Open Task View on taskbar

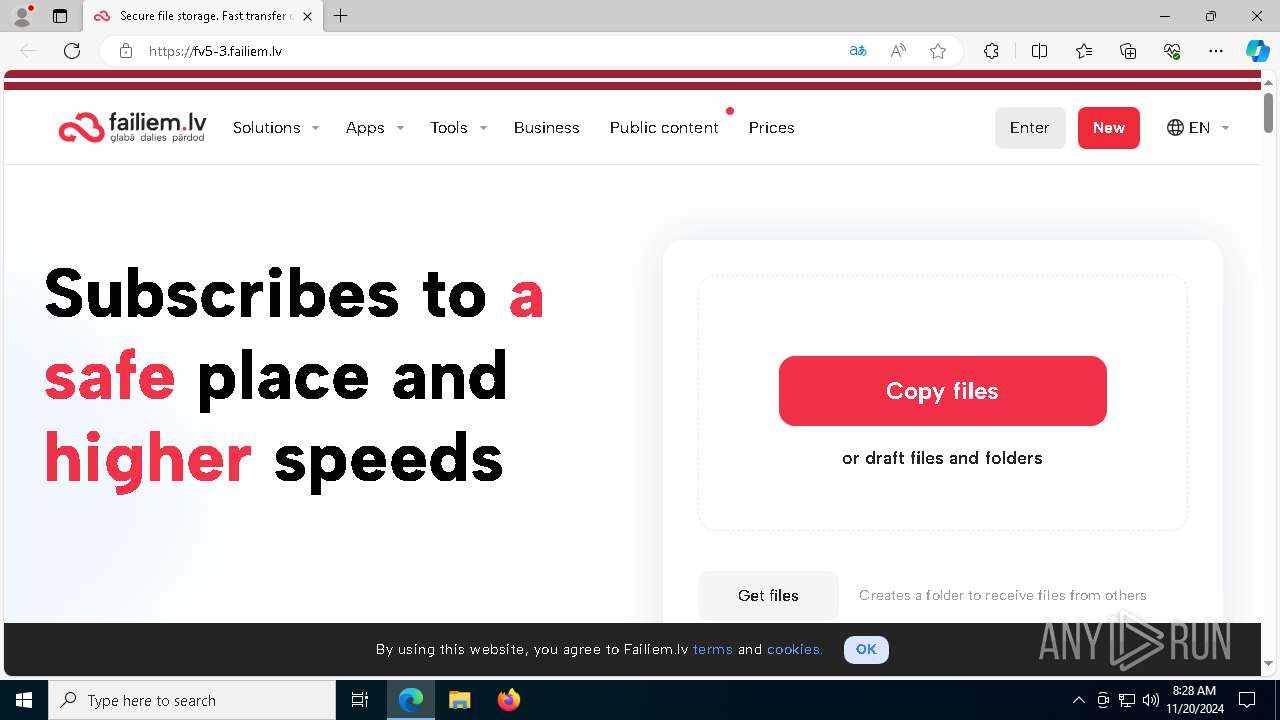click(360, 700)
